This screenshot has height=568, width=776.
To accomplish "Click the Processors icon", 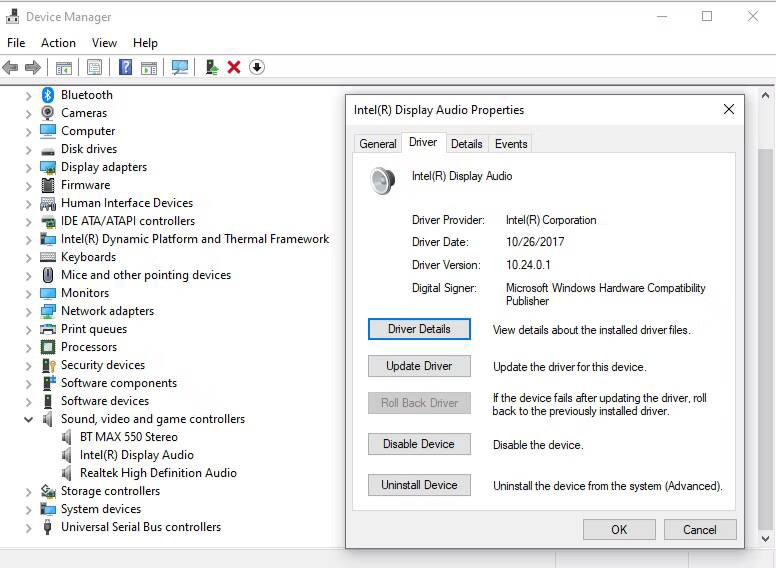I will tap(48, 347).
